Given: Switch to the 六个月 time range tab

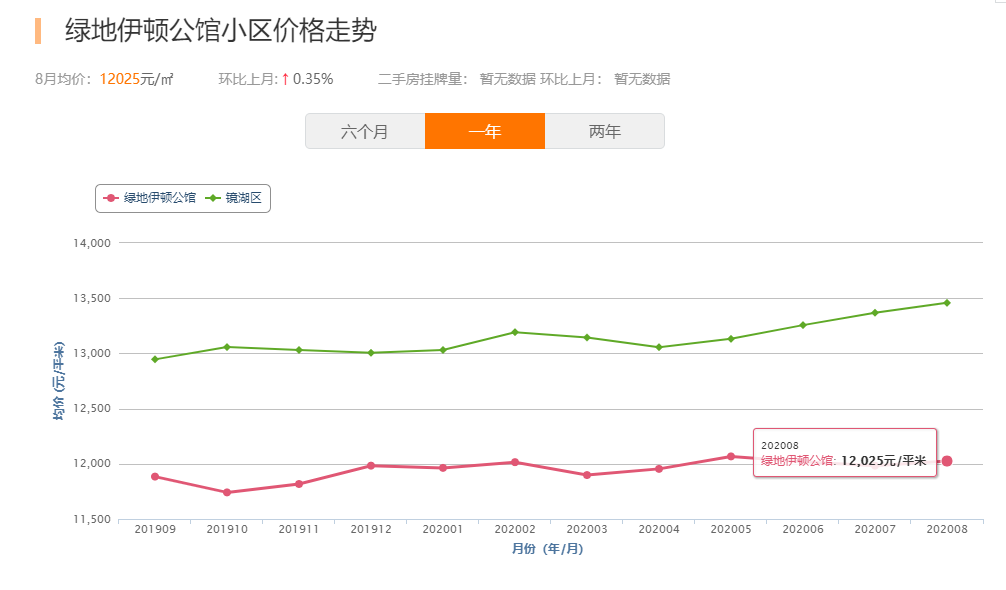Looking at the screenshot, I should (x=365, y=131).
